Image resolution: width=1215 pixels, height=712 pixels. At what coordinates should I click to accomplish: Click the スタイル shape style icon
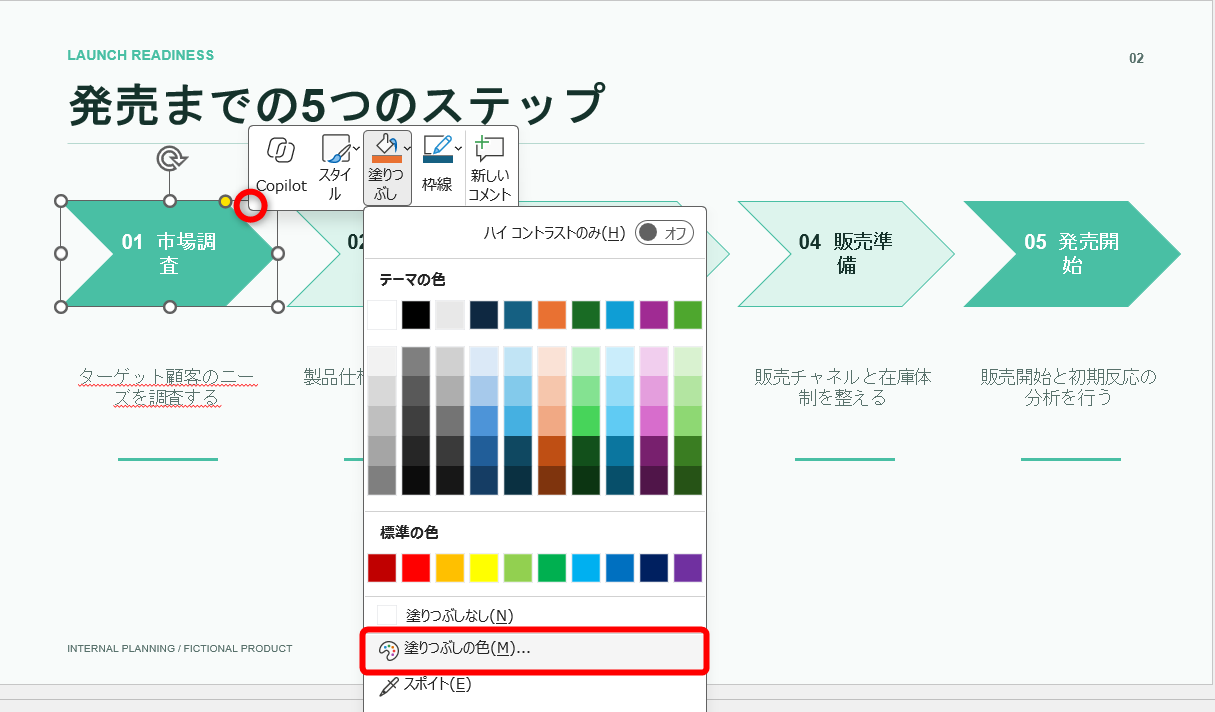[x=335, y=150]
